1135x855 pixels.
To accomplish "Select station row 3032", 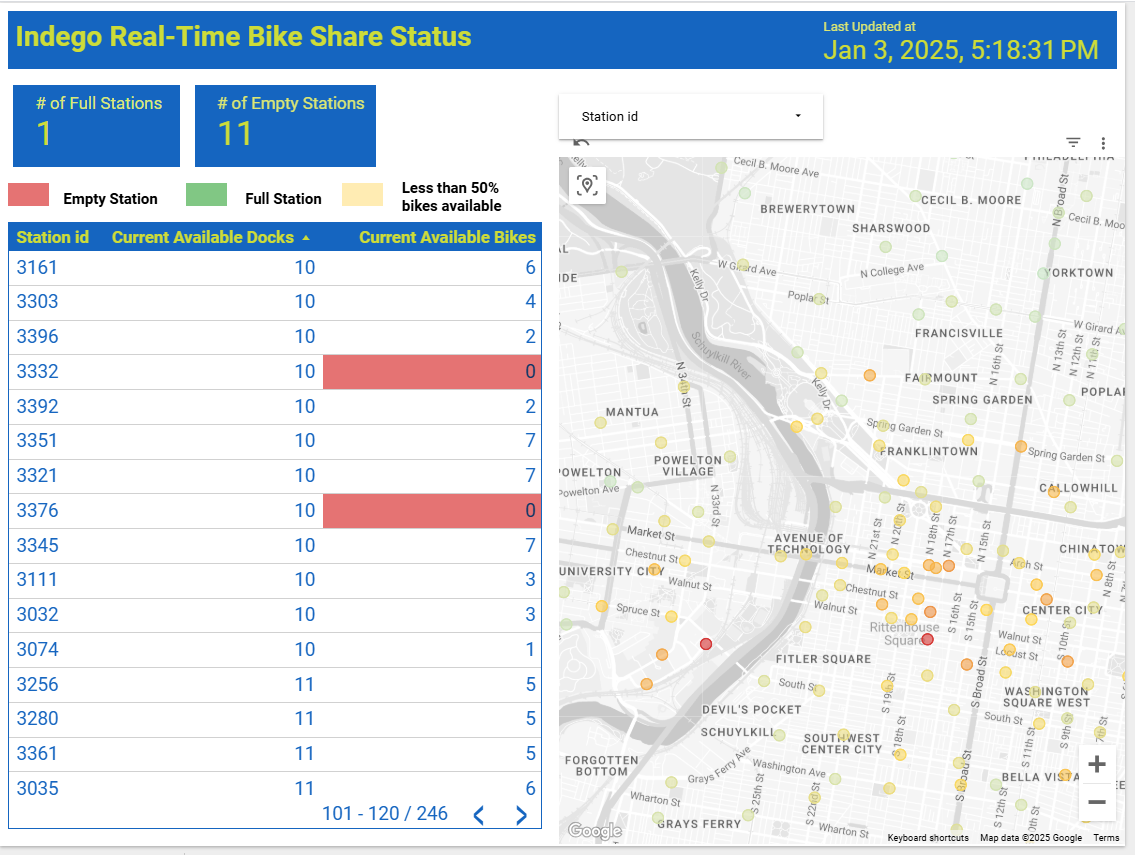I will click(275, 615).
